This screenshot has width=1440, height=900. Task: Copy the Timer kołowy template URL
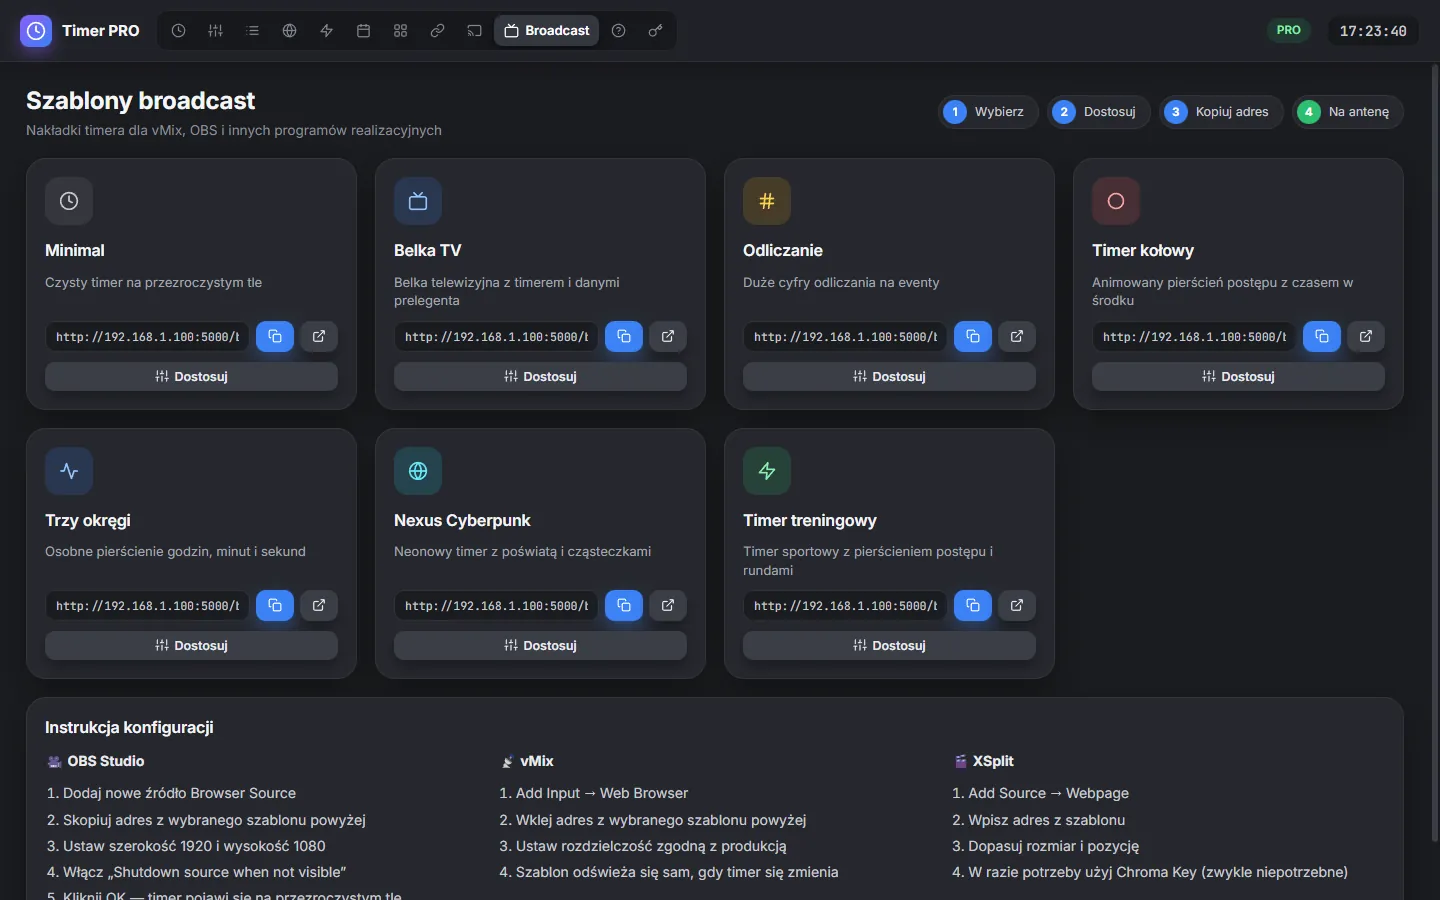[x=1322, y=337]
